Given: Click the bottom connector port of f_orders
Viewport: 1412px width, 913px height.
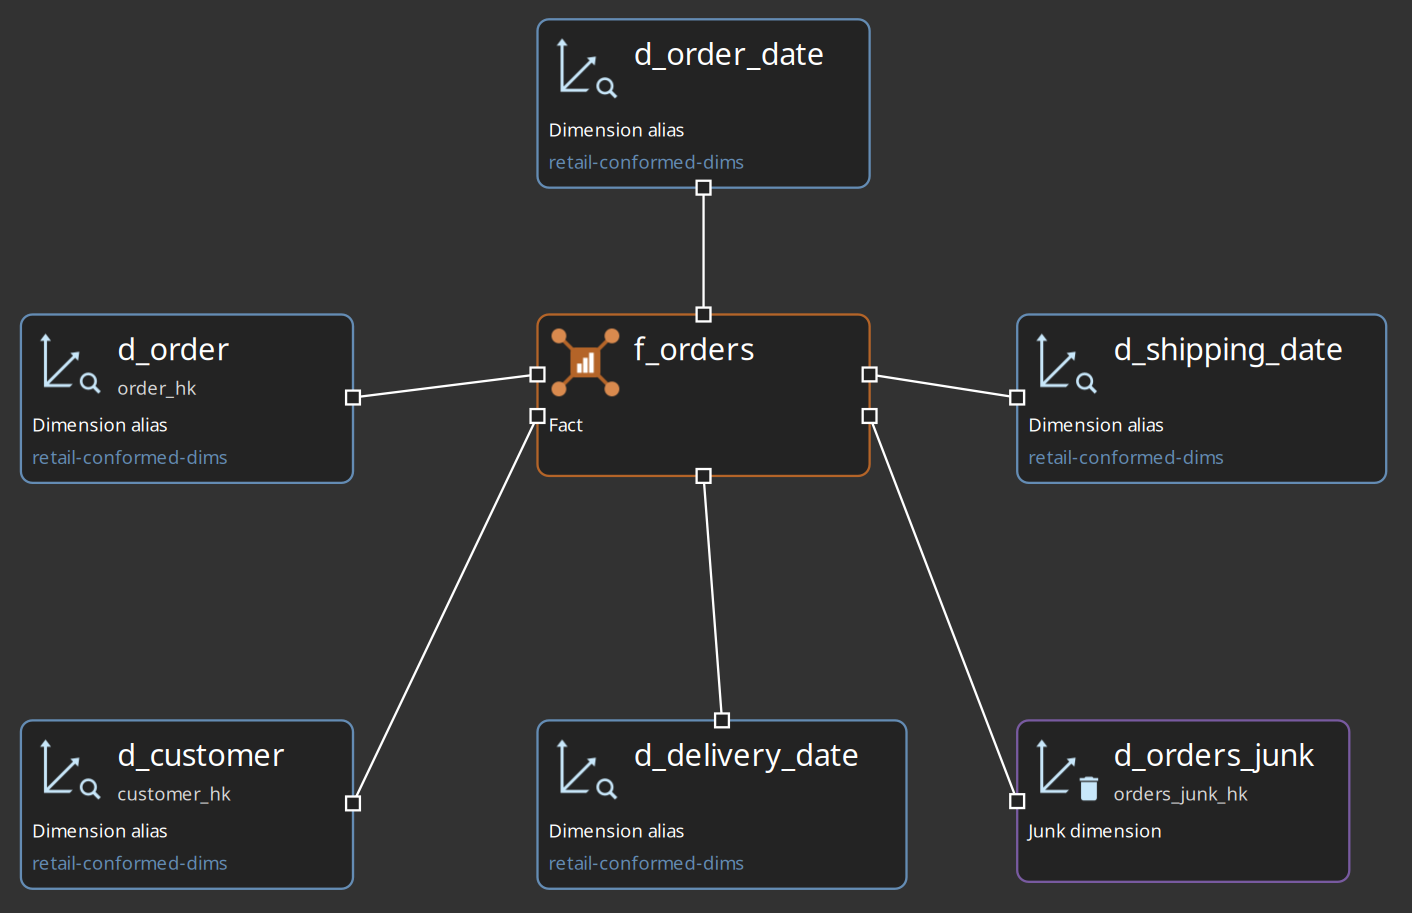Looking at the screenshot, I should click(x=703, y=476).
